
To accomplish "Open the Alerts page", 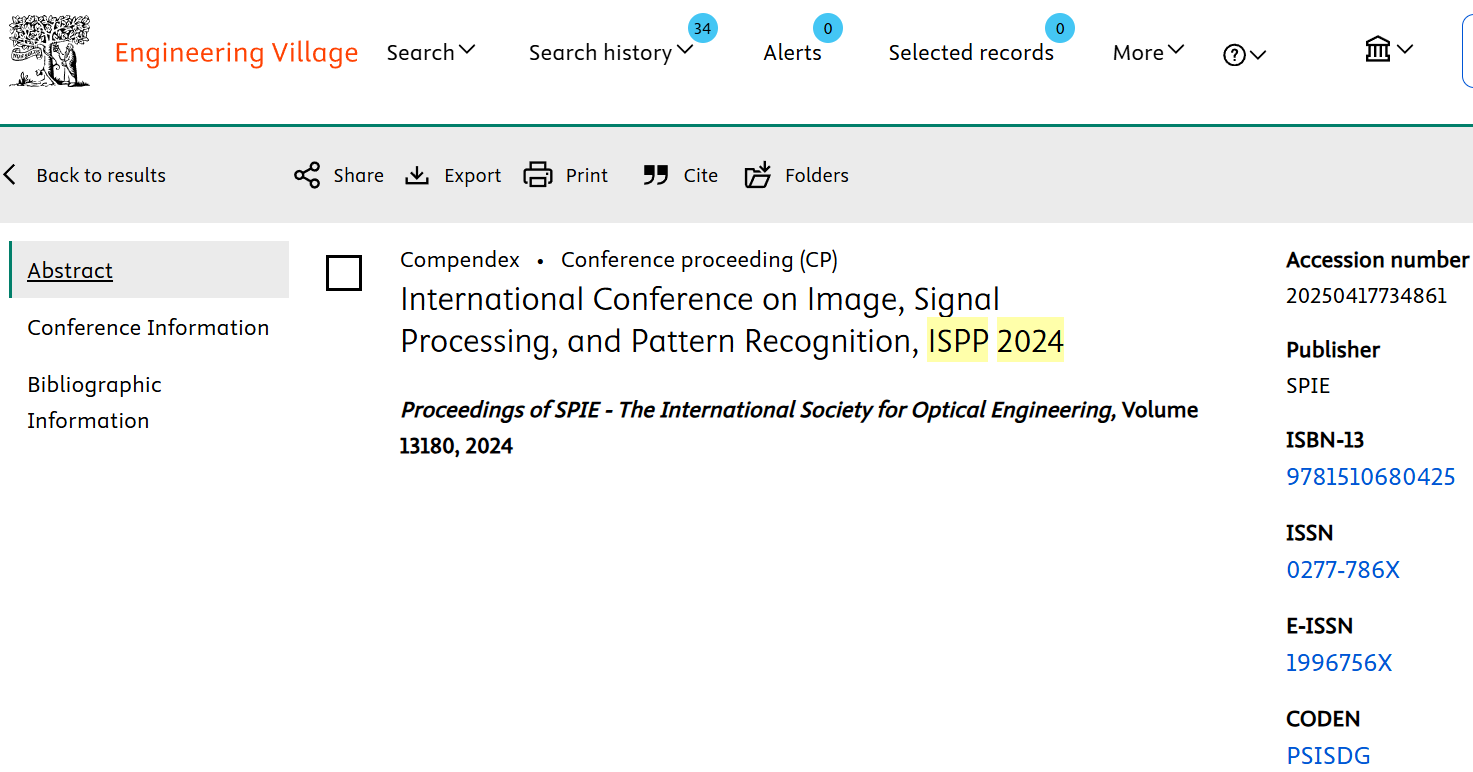I will 792,52.
